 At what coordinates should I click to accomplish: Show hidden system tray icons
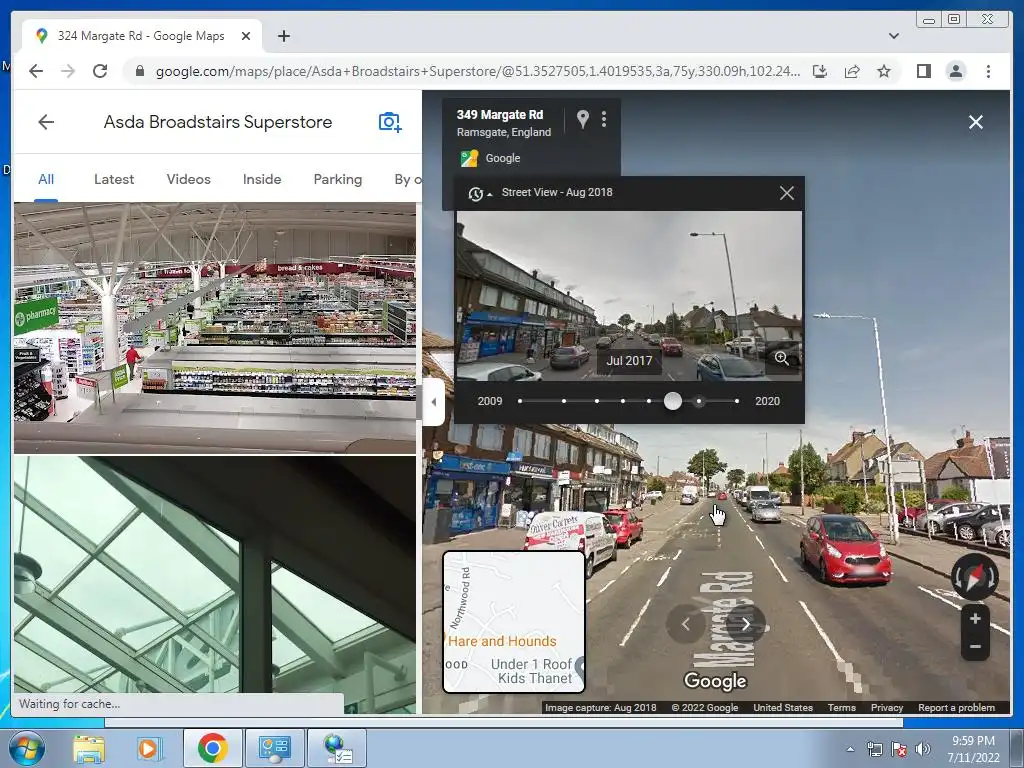(x=850, y=749)
